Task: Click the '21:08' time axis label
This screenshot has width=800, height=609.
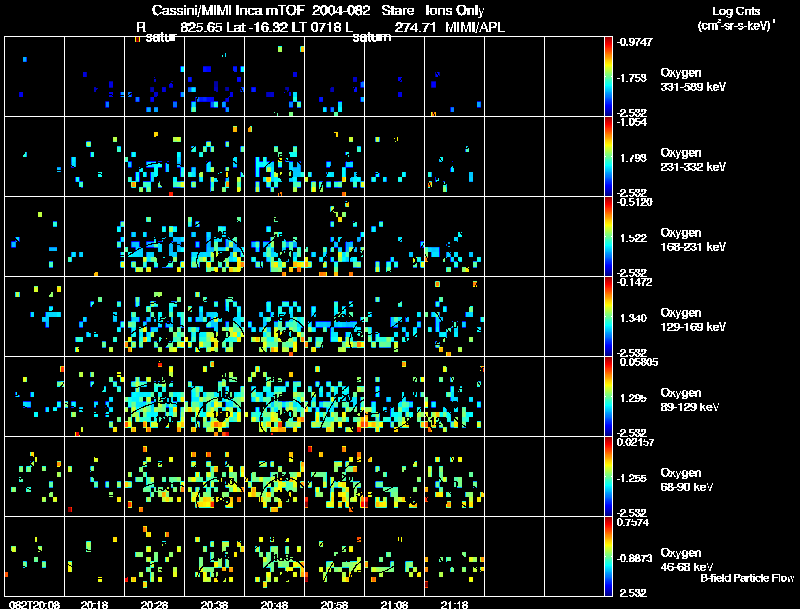Action: [x=394, y=604]
